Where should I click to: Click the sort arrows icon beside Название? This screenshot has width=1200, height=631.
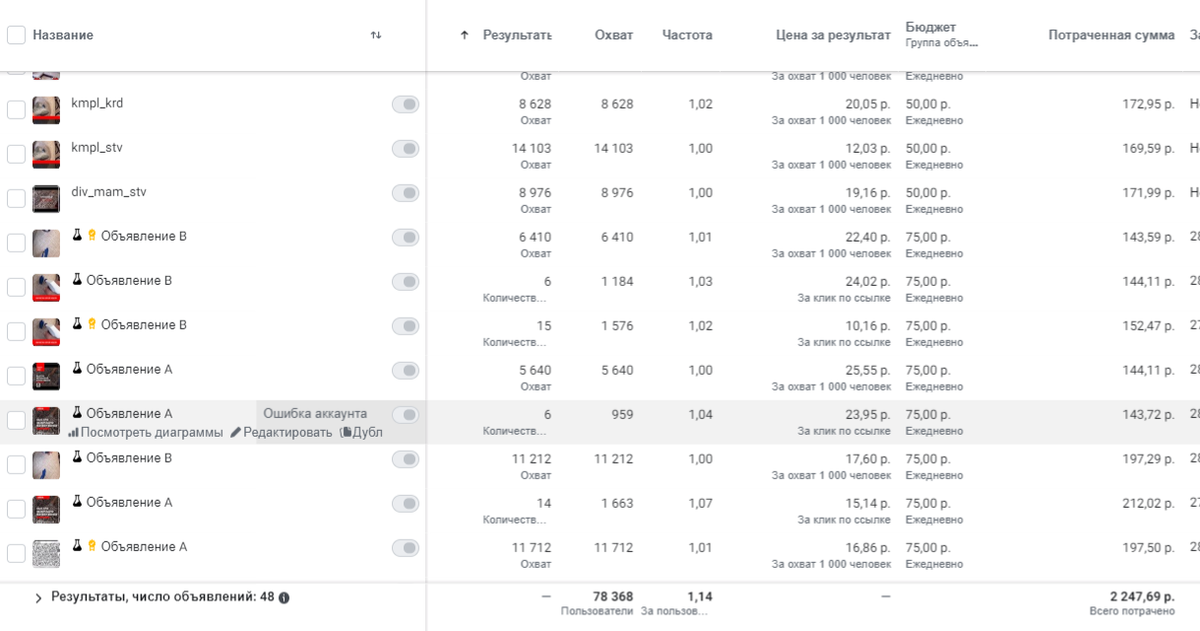pyautogui.click(x=376, y=35)
